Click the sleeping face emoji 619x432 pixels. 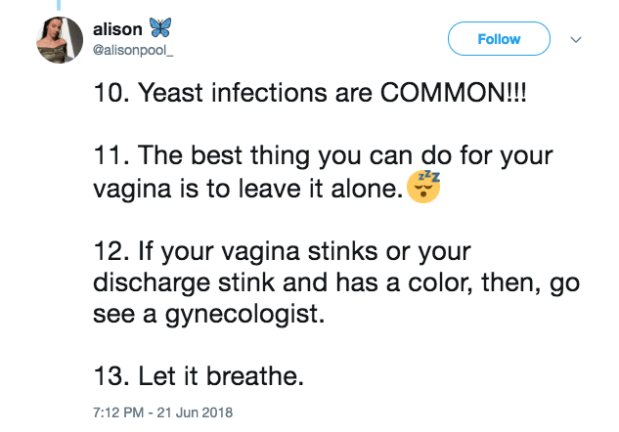click(x=424, y=186)
